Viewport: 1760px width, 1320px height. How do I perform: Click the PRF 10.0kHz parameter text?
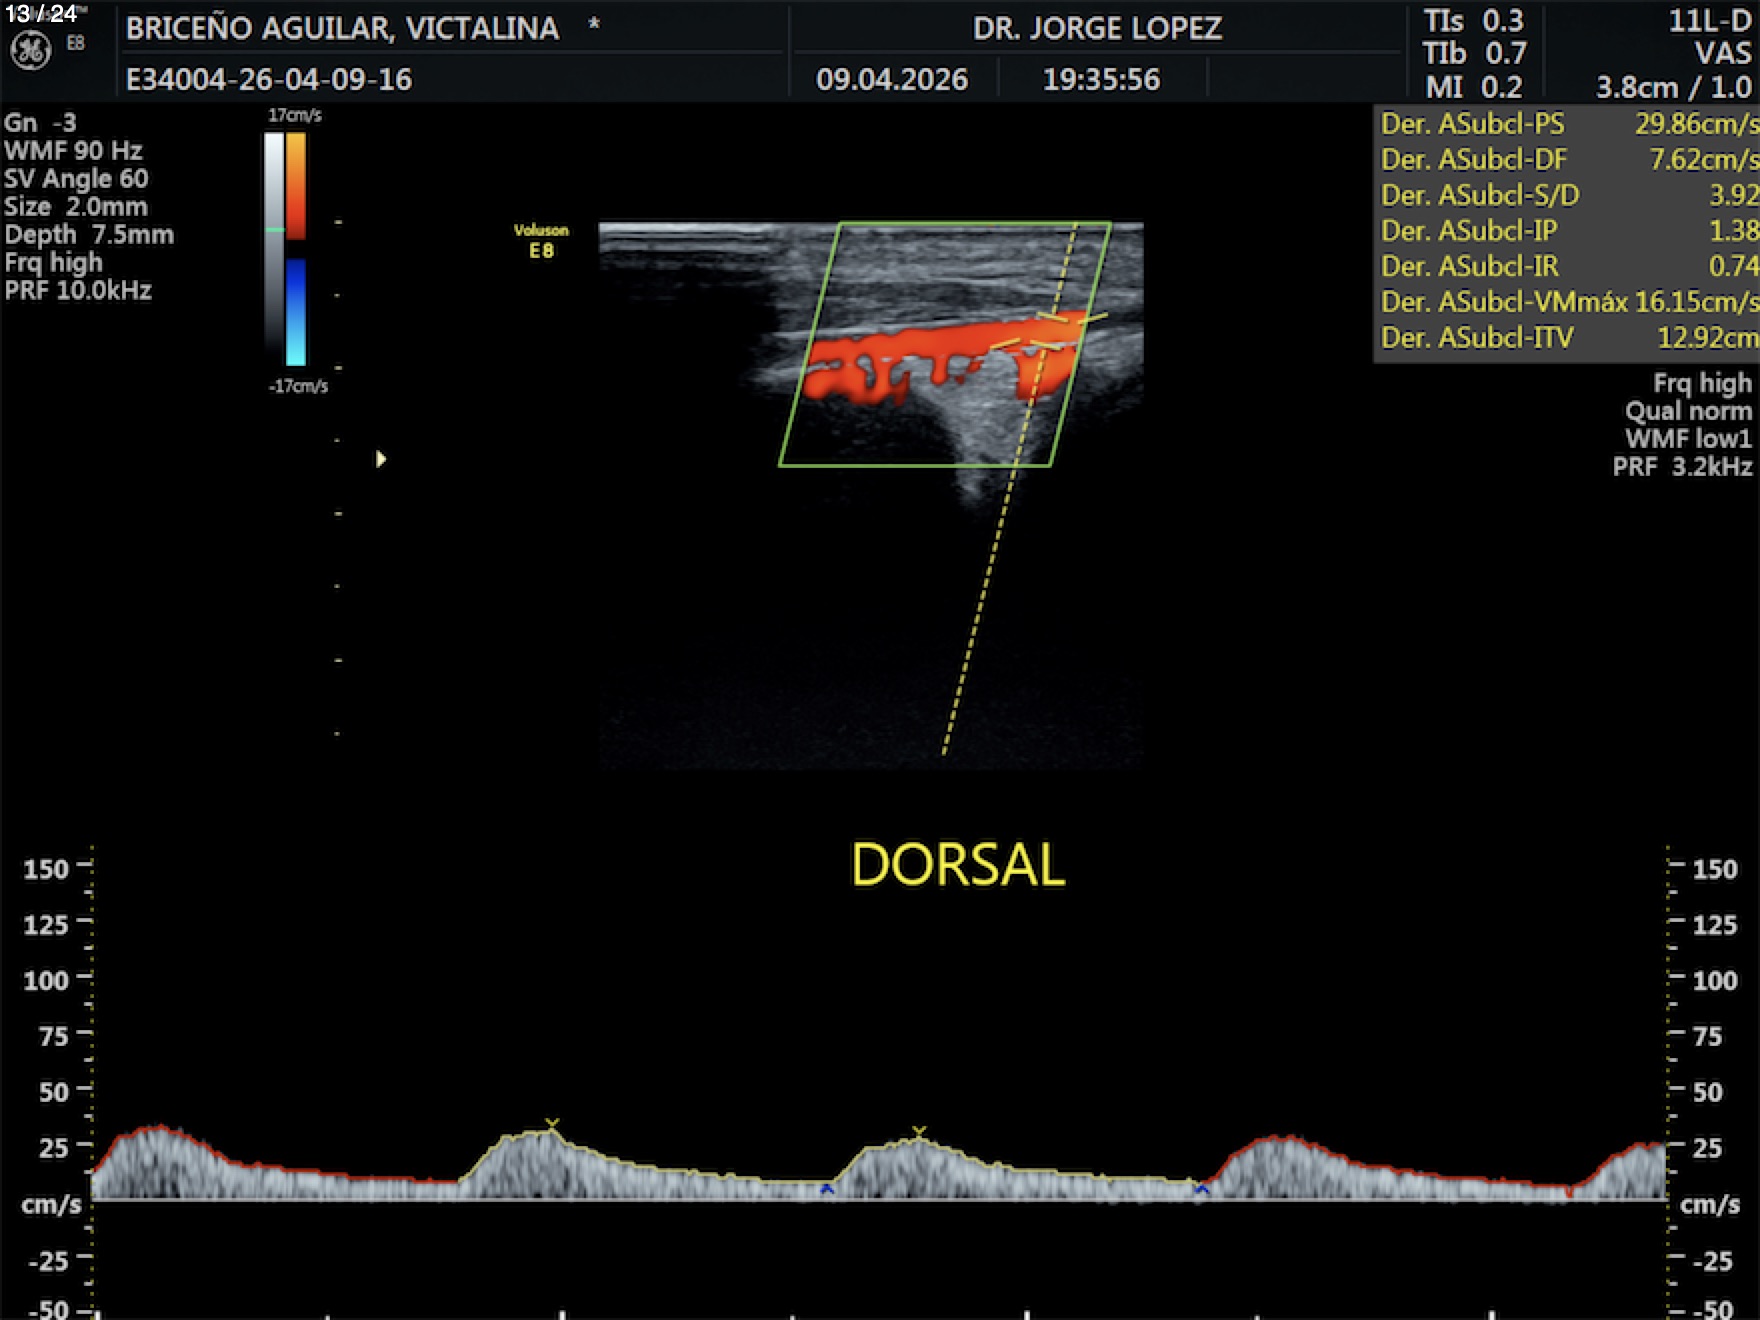point(78,291)
